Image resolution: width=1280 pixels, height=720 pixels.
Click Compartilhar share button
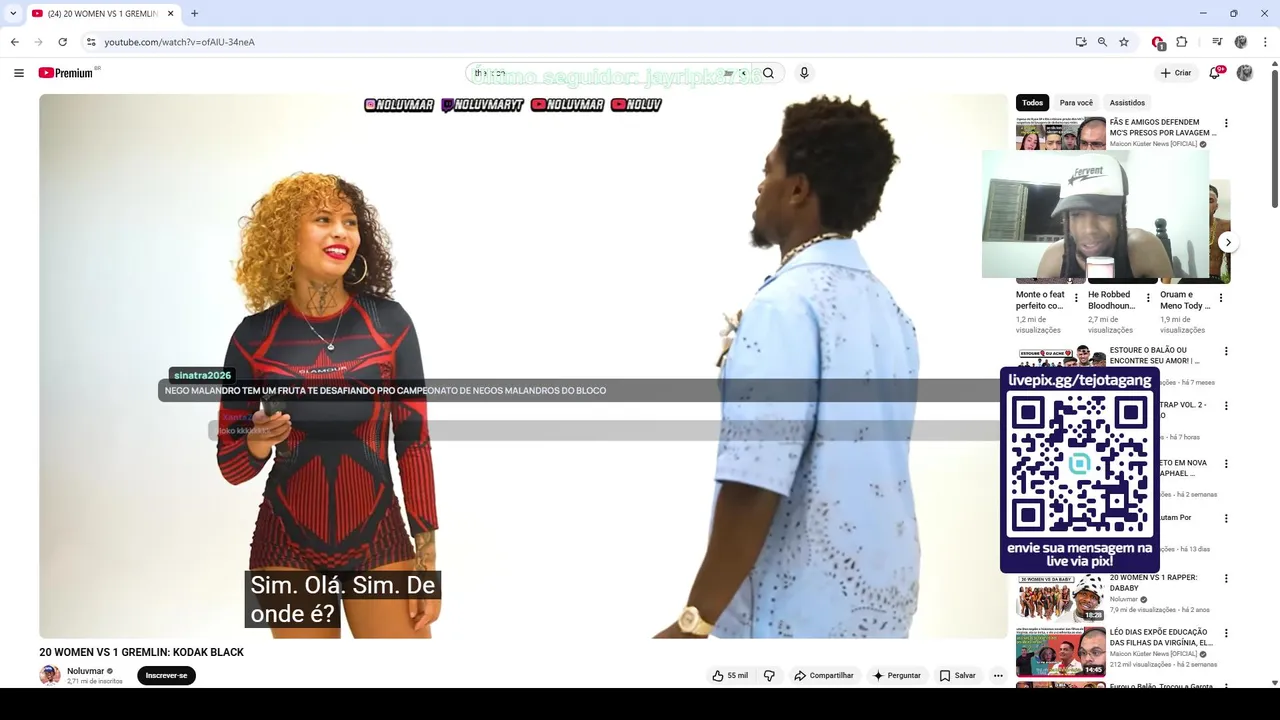coord(824,676)
